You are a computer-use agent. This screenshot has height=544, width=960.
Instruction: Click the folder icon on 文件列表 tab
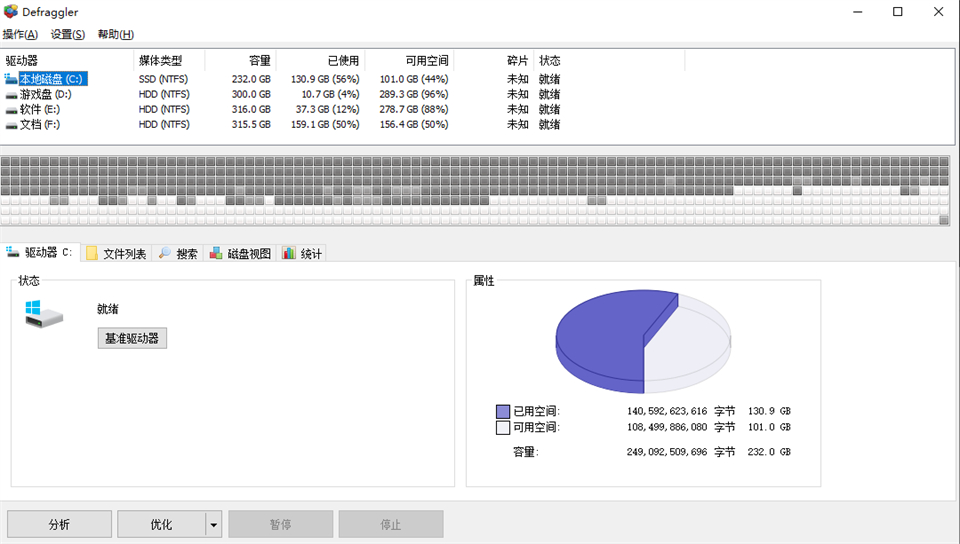[x=92, y=254]
